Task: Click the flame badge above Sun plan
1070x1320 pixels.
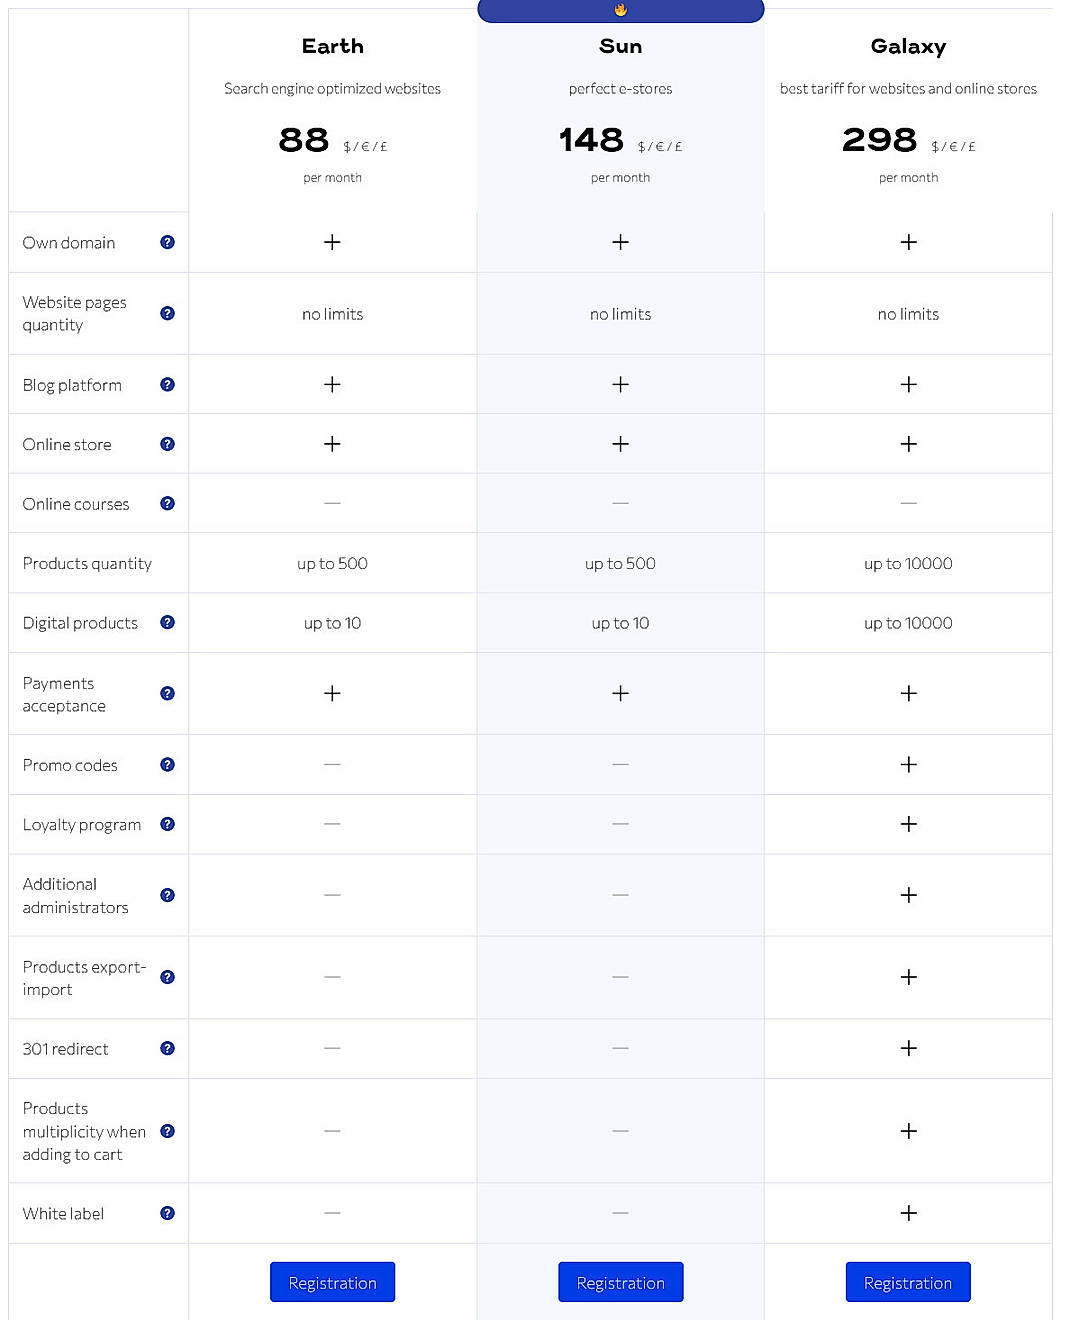Action: pos(621,11)
